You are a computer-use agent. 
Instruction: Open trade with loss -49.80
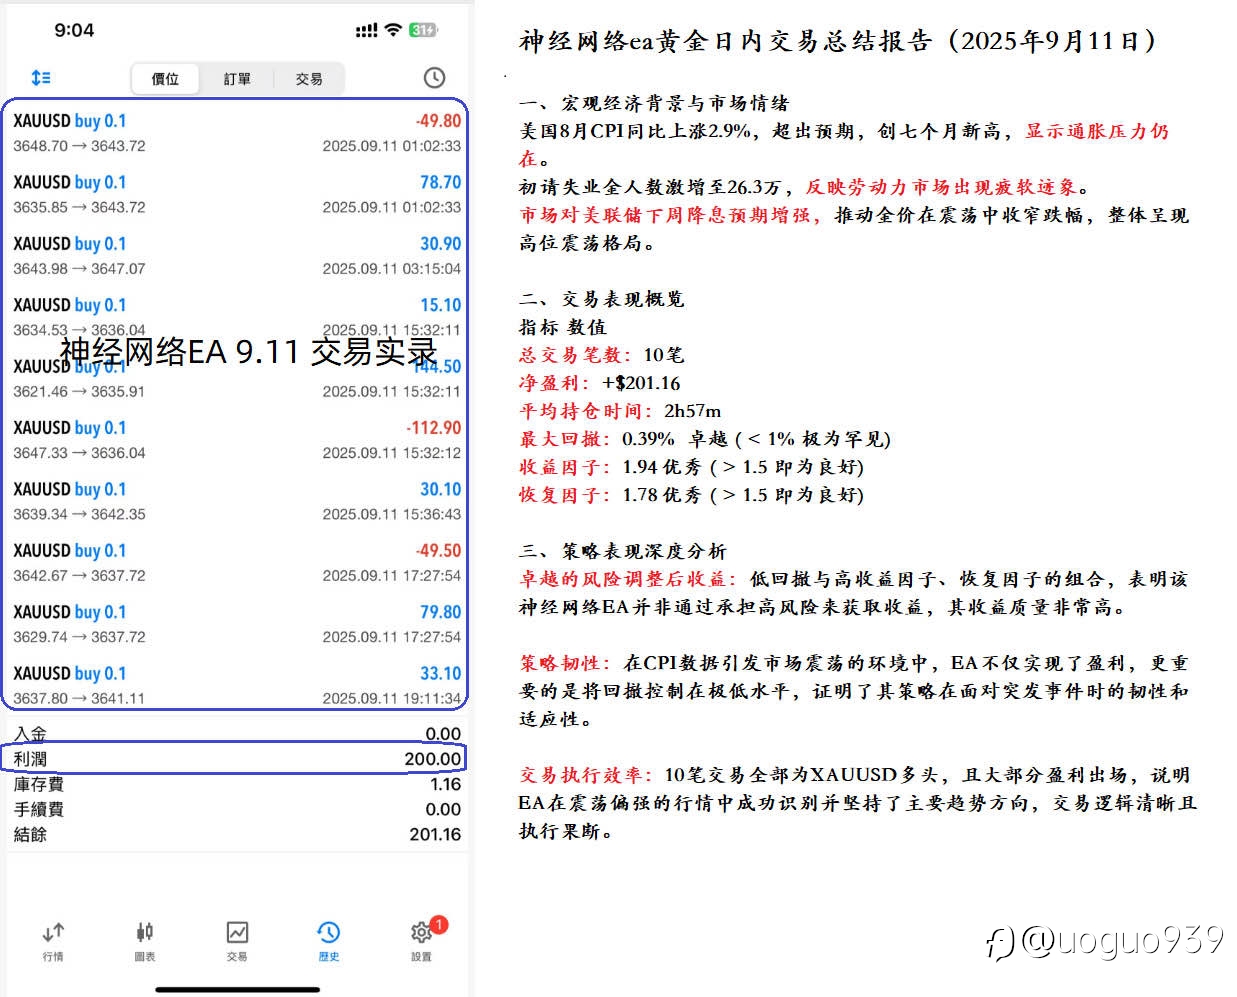pyautogui.click(x=237, y=132)
